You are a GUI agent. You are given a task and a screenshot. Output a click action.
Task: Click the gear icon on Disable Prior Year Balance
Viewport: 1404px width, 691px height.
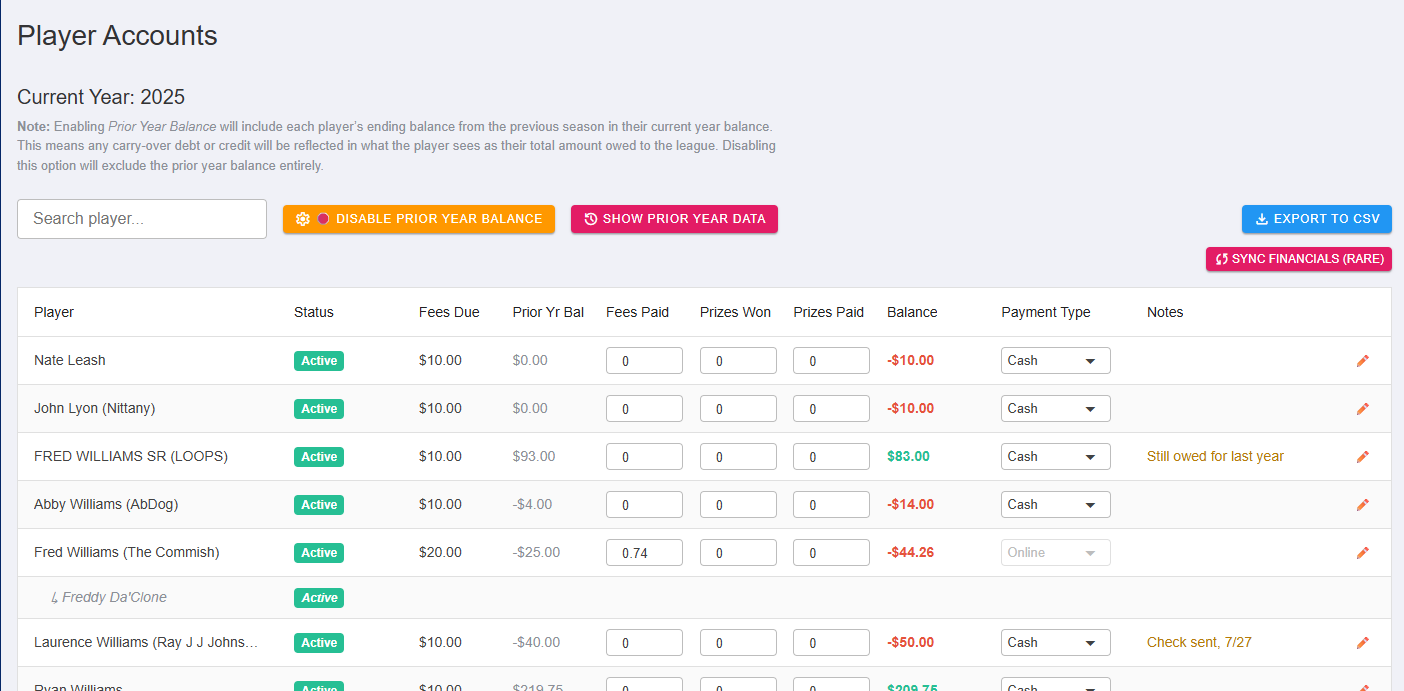303,218
